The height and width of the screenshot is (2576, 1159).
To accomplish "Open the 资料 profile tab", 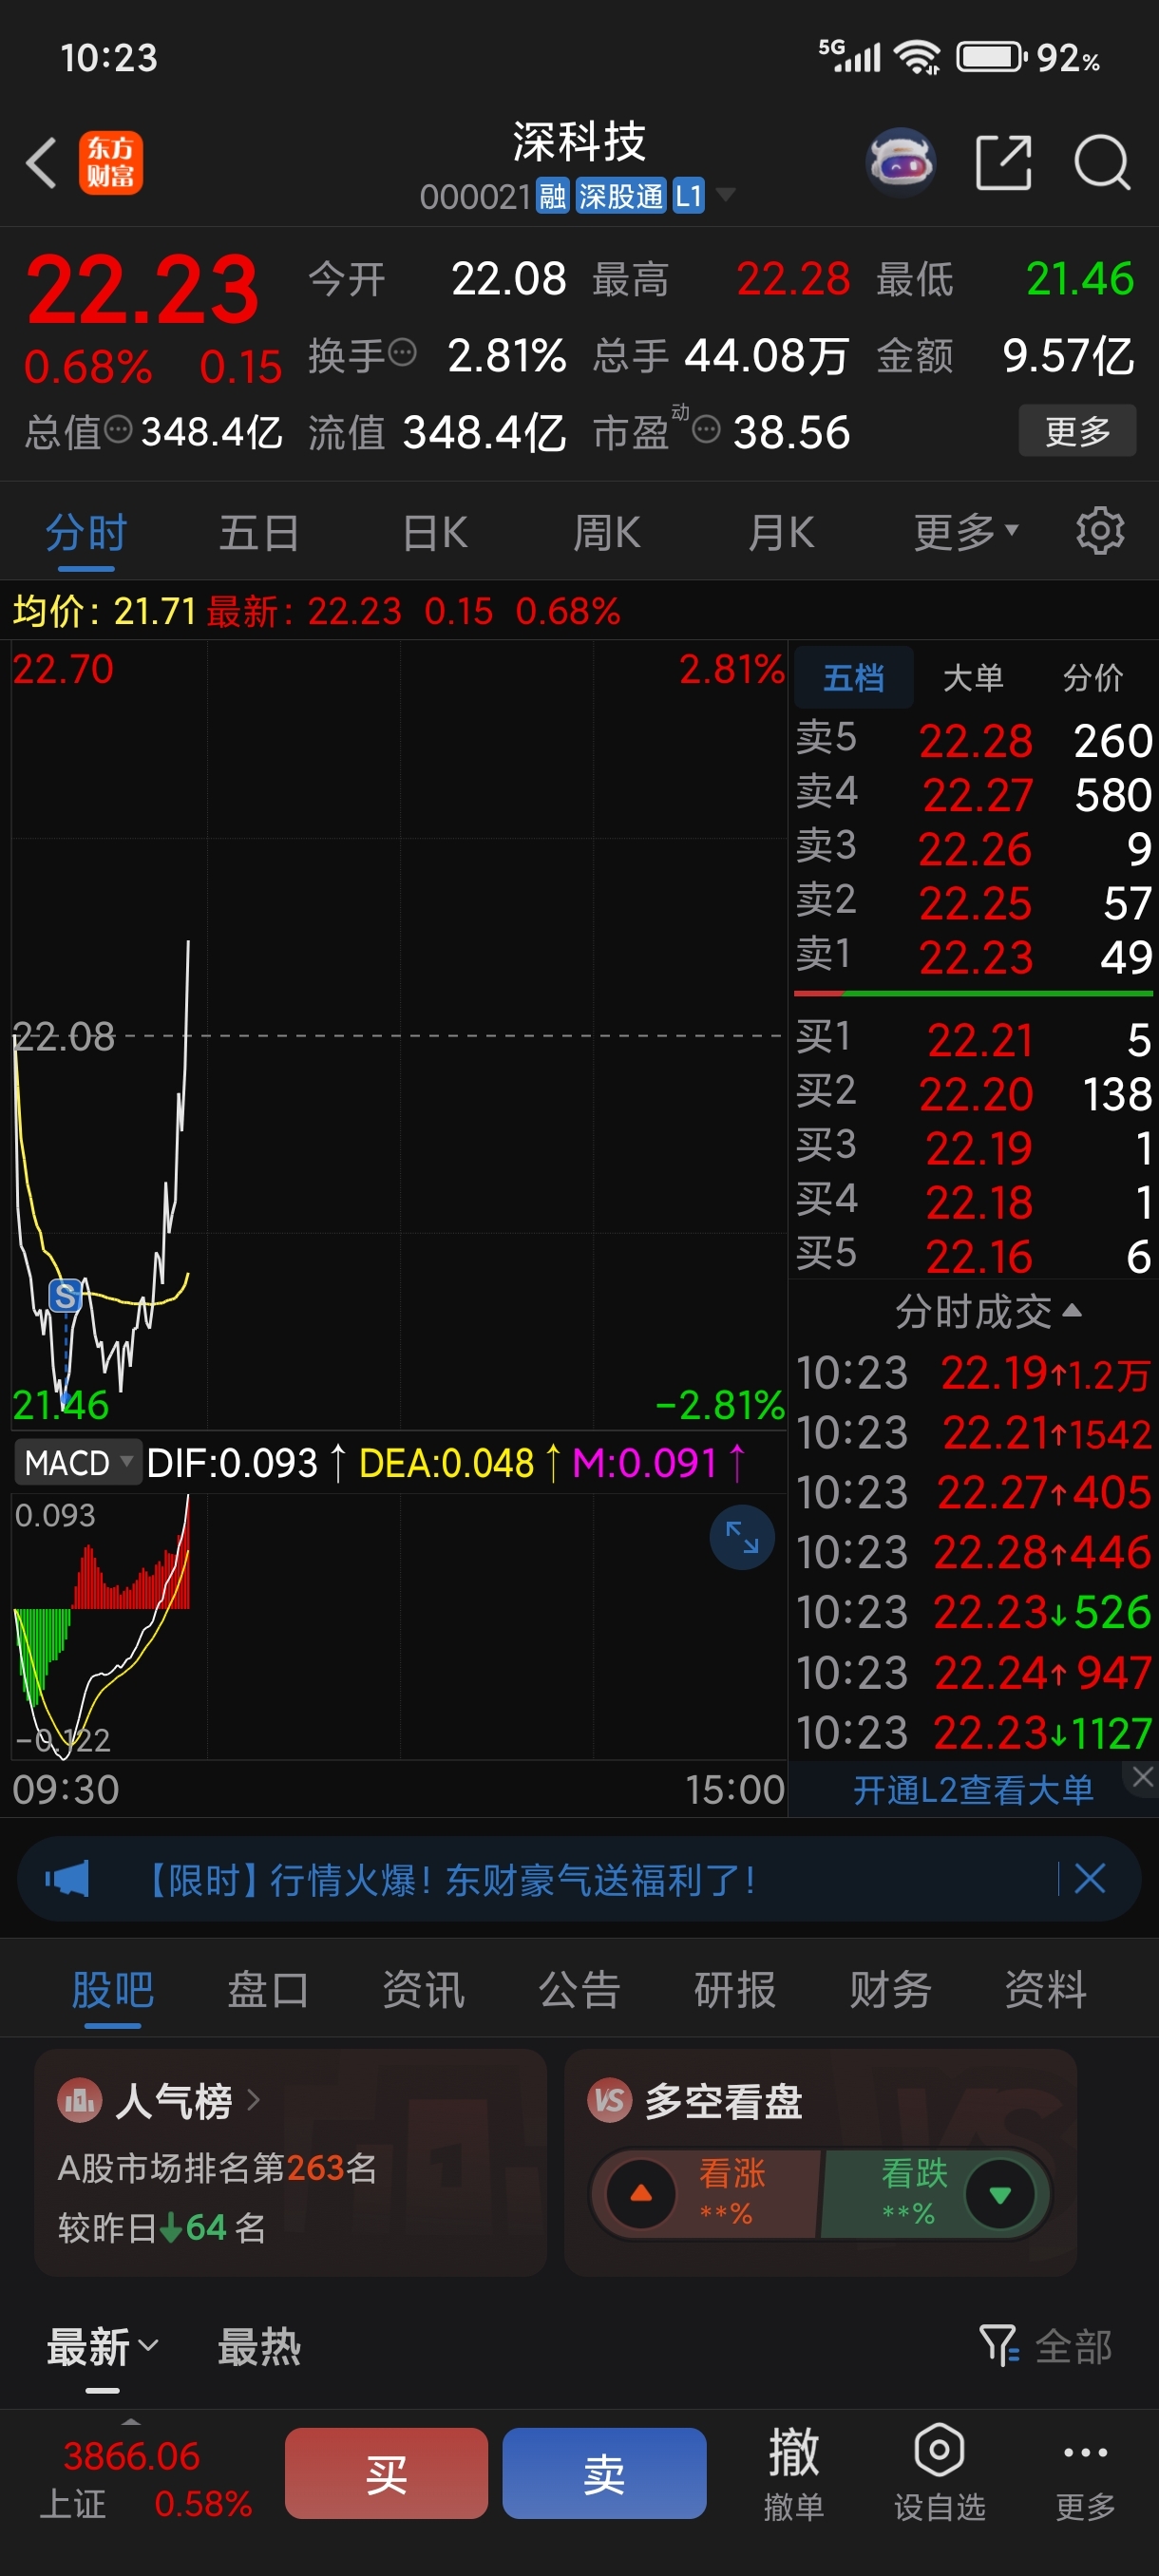I will (x=1045, y=1989).
